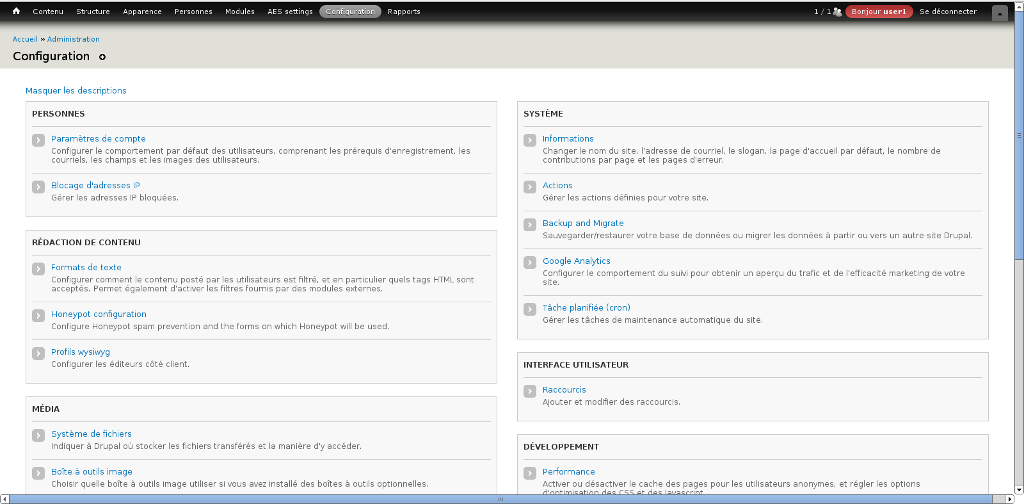The width and height of the screenshot is (1024, 504).
Task: Open Boîte à outils image settings
Action: pos(92,471)
